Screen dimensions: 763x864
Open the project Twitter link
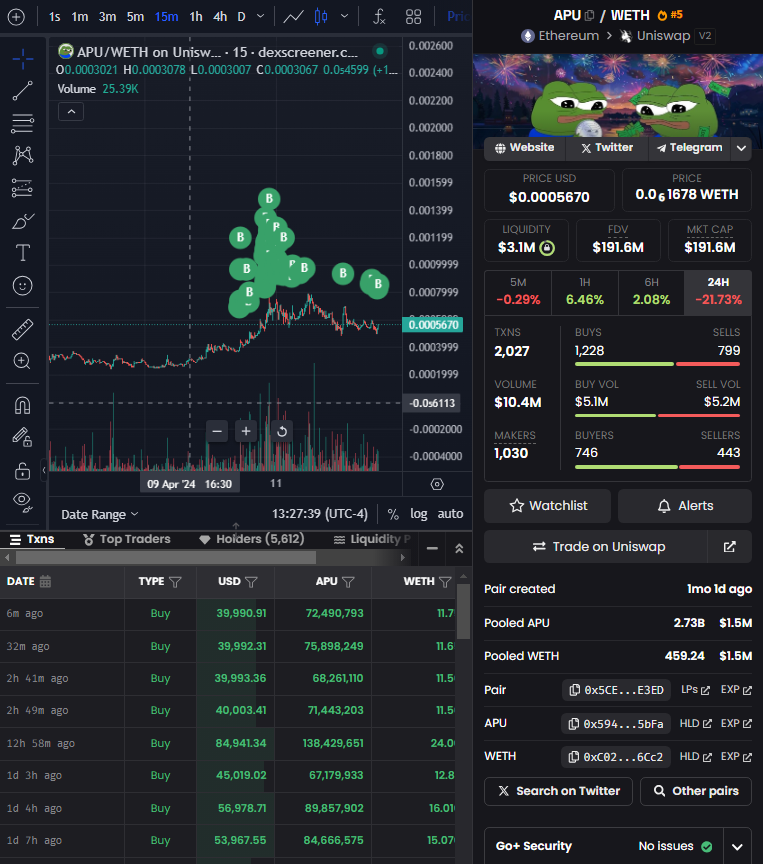607,148
